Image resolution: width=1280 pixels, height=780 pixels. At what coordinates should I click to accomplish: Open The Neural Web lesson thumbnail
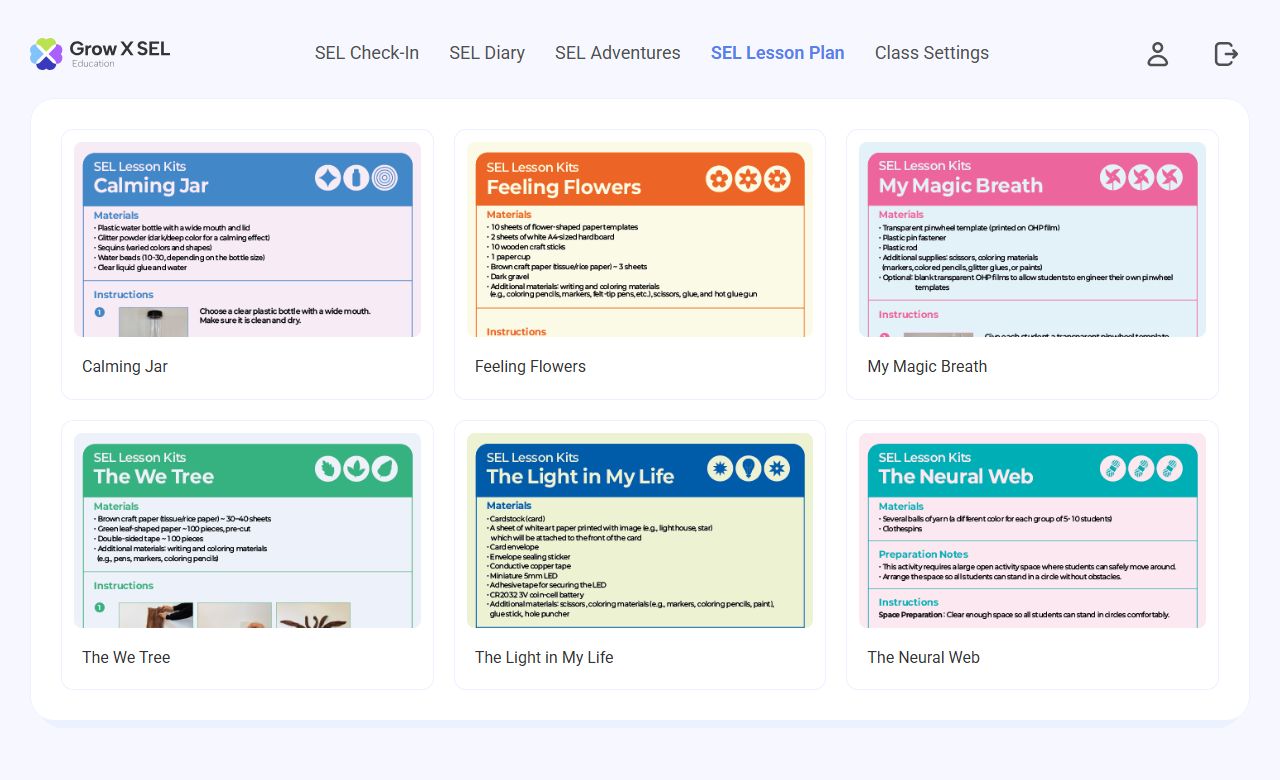point(1032,530)
